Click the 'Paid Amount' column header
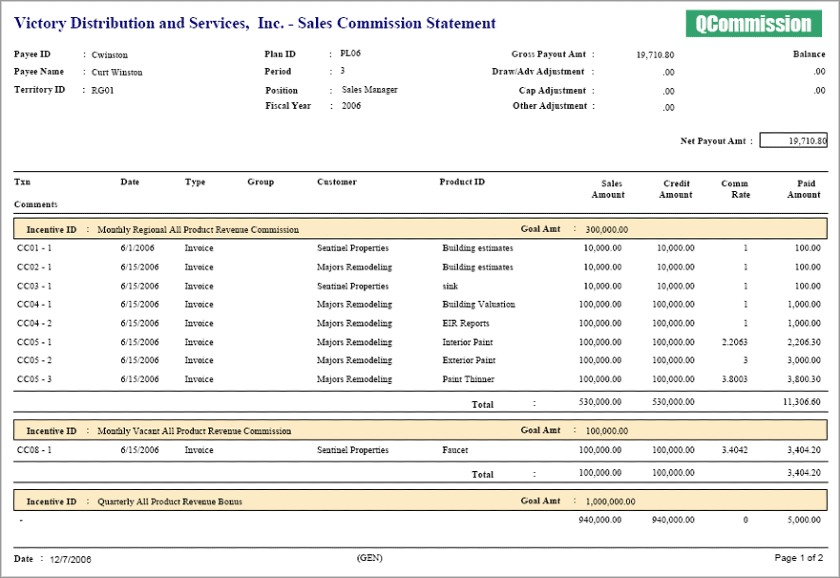840x578 pixels. (x=804, y=189)
